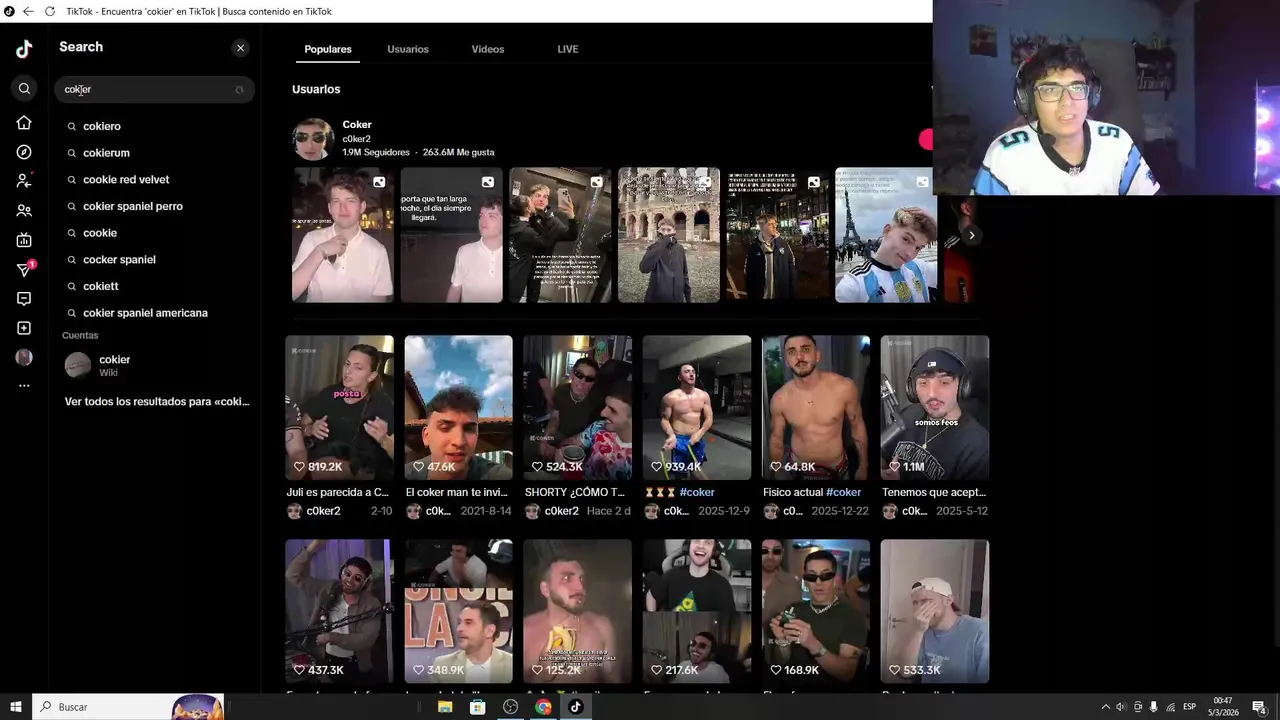Open the sidebar search magnifier icon

click(x=24, y=89)
